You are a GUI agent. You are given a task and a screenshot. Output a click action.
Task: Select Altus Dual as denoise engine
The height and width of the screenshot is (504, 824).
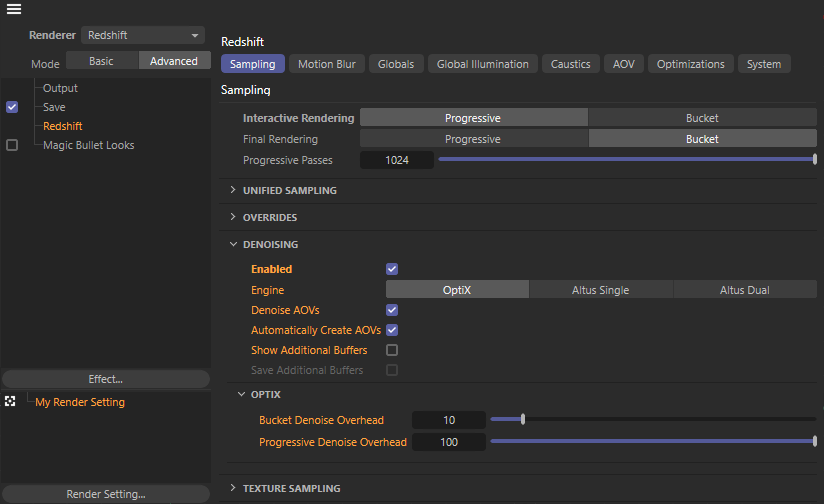(744, 290)
